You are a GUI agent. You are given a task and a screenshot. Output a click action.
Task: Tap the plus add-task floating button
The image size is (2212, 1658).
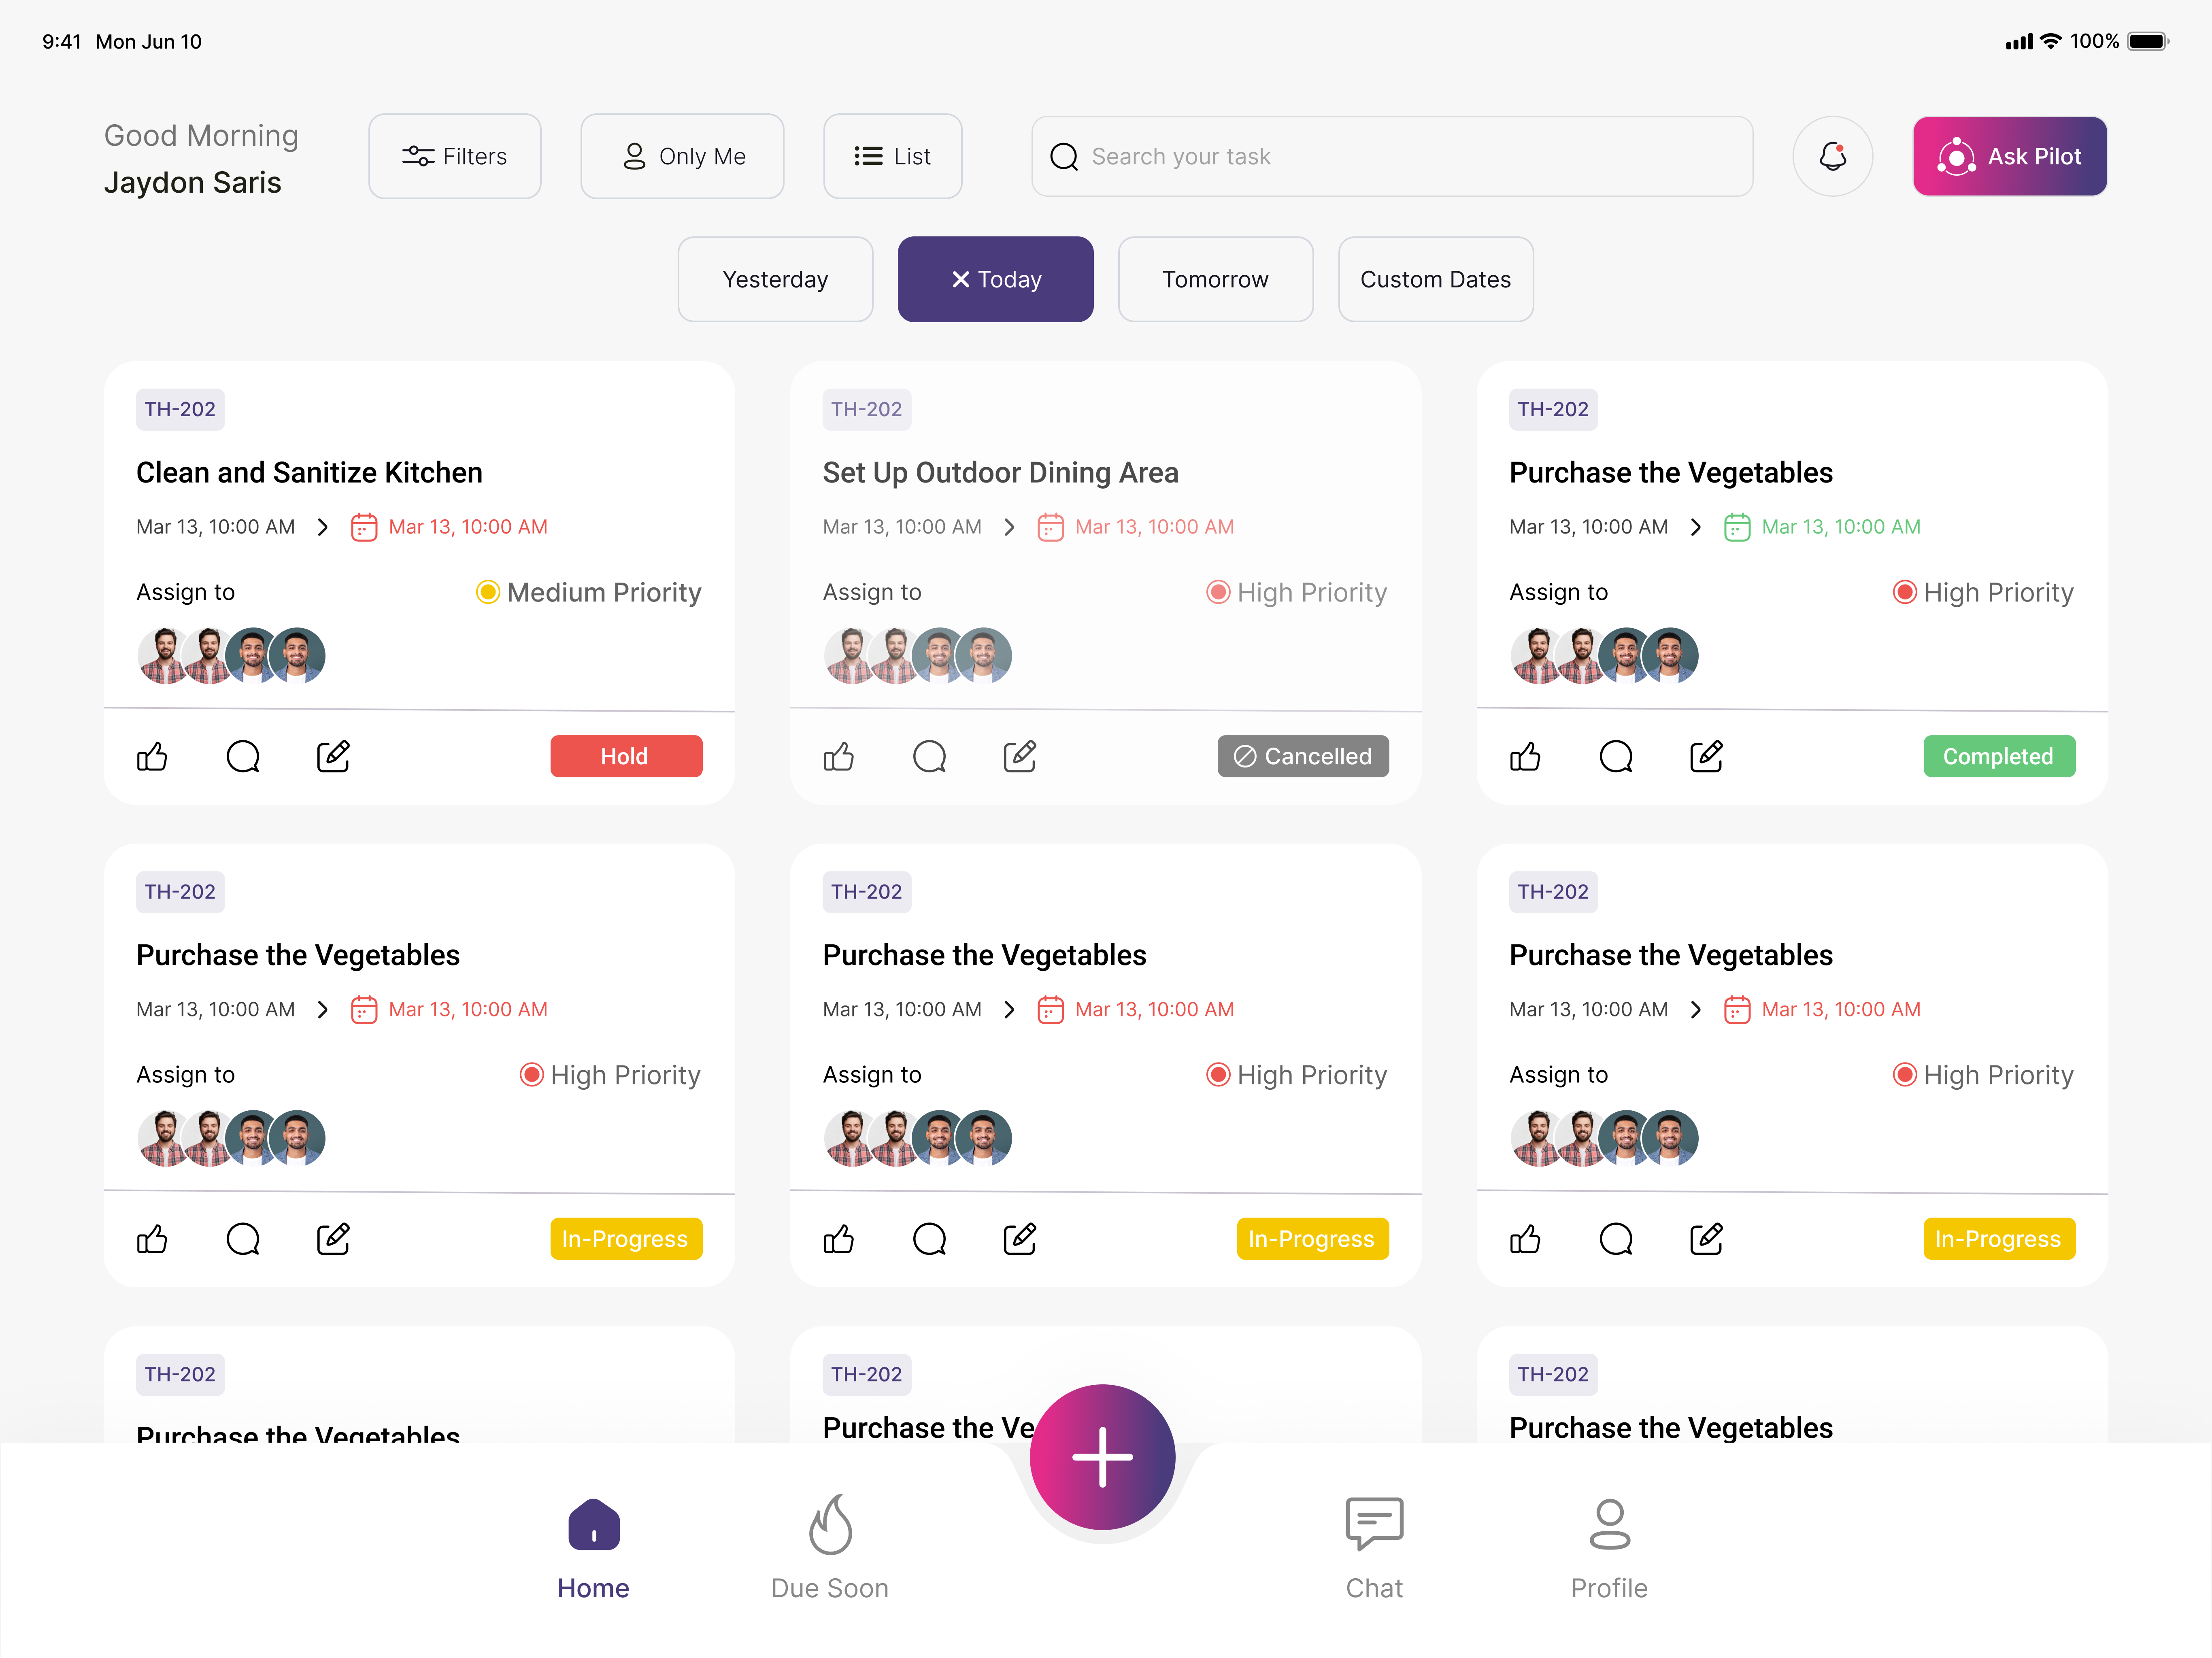(1102, 1456)
